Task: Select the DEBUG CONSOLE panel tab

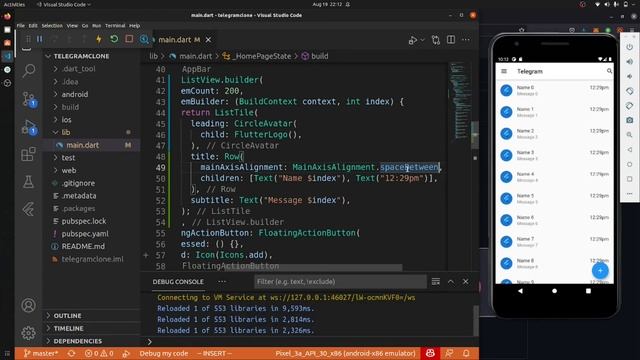Action: coord(178,282)
